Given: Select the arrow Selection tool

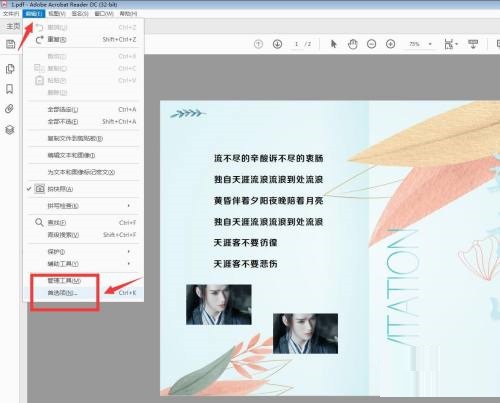Looking at the screenshot, I should [x=333, y=44].
